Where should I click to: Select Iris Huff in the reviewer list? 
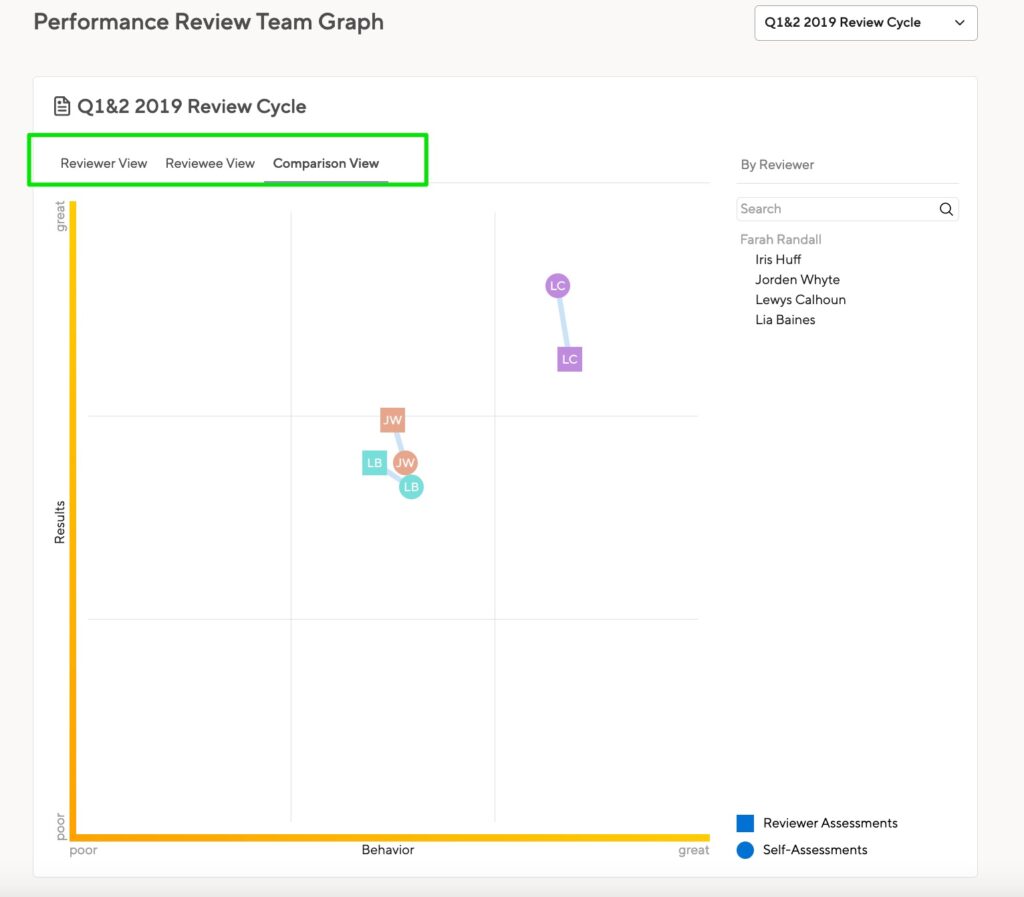pos(778,260)
